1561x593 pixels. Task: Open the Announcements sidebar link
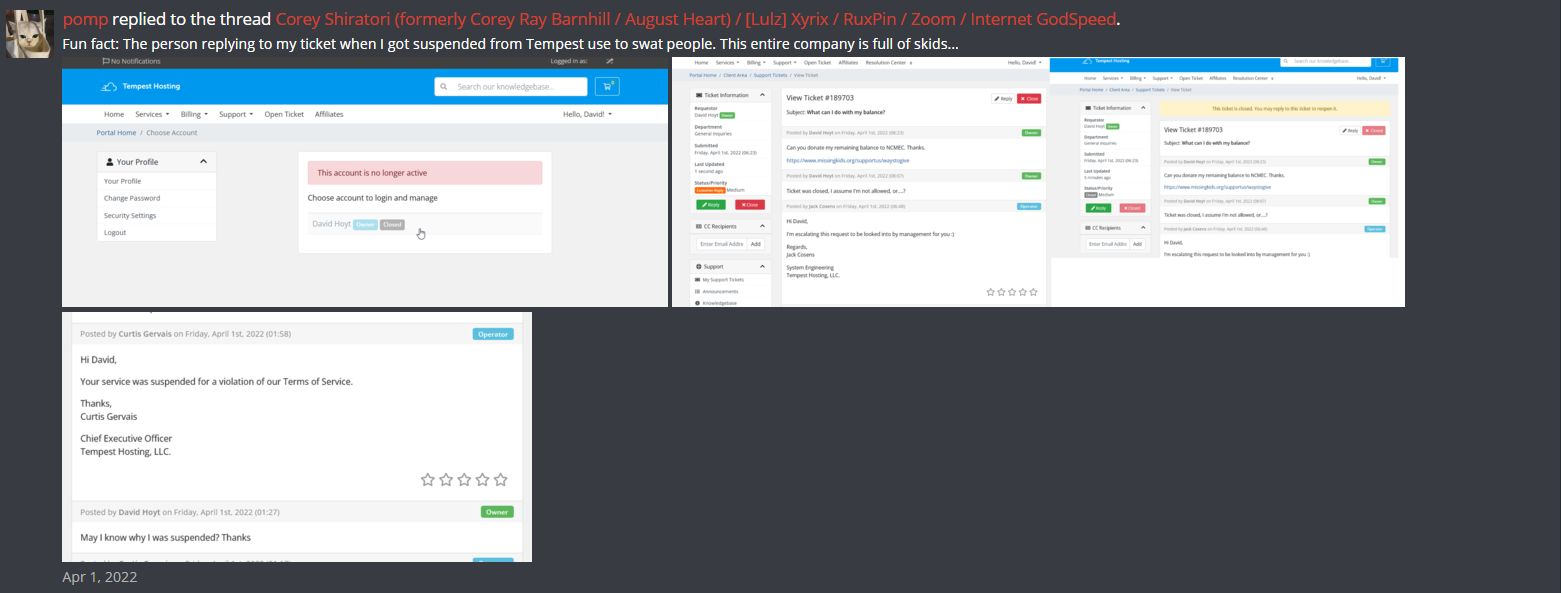718,291
